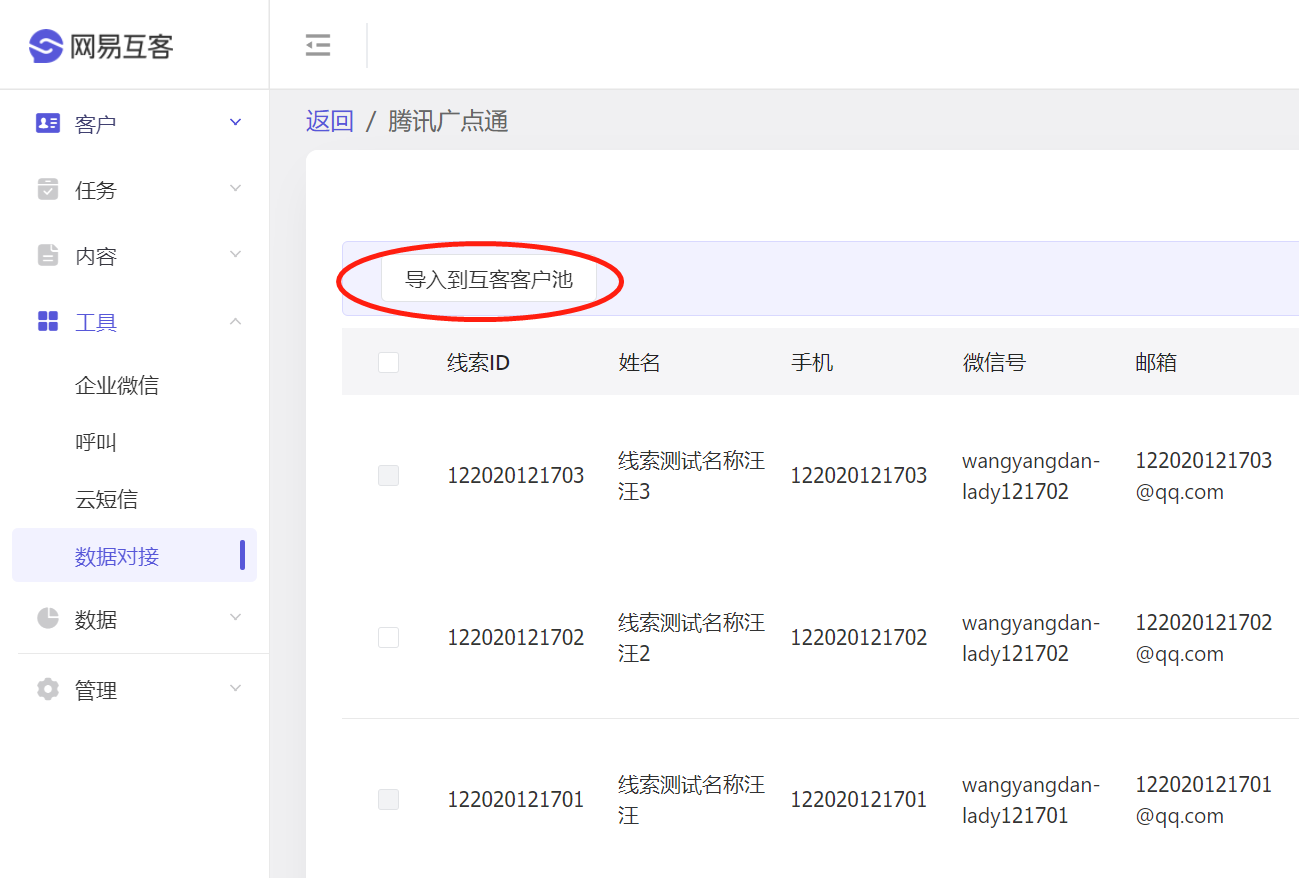This screenshot has height=878, width=1299.
Task: Click the 邮箱 column header
Action: point(1156,362)
